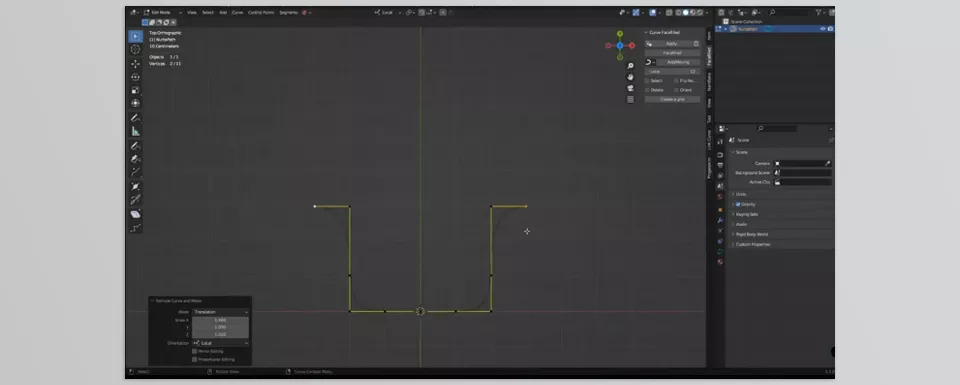
Task: Open the Segments menu
Action: [288, 12]
